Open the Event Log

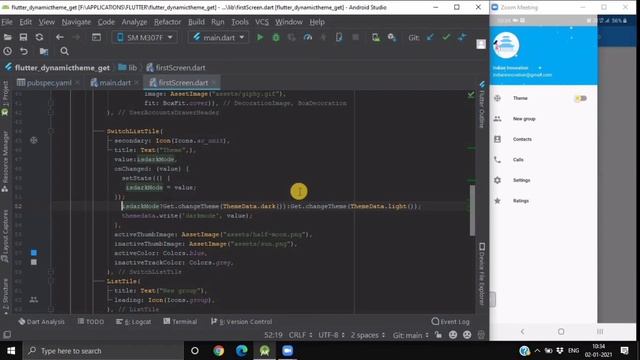(451, 322)
